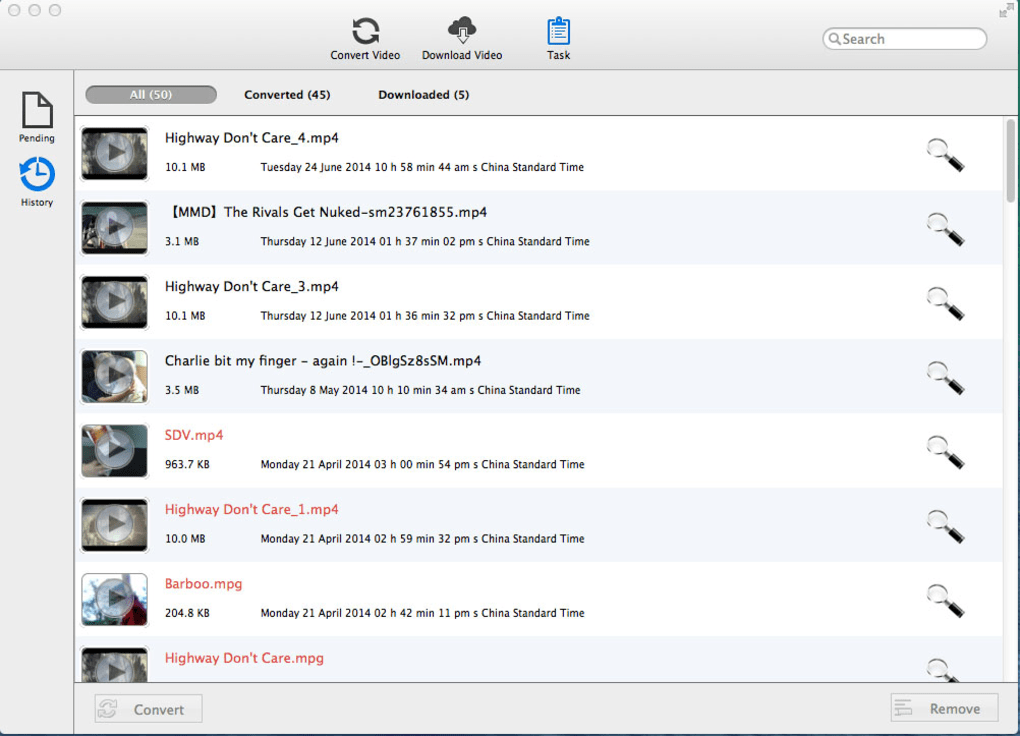1020x736 pixels.
Task: Switch to the Converted (45) tab
Action: [287, 94]
